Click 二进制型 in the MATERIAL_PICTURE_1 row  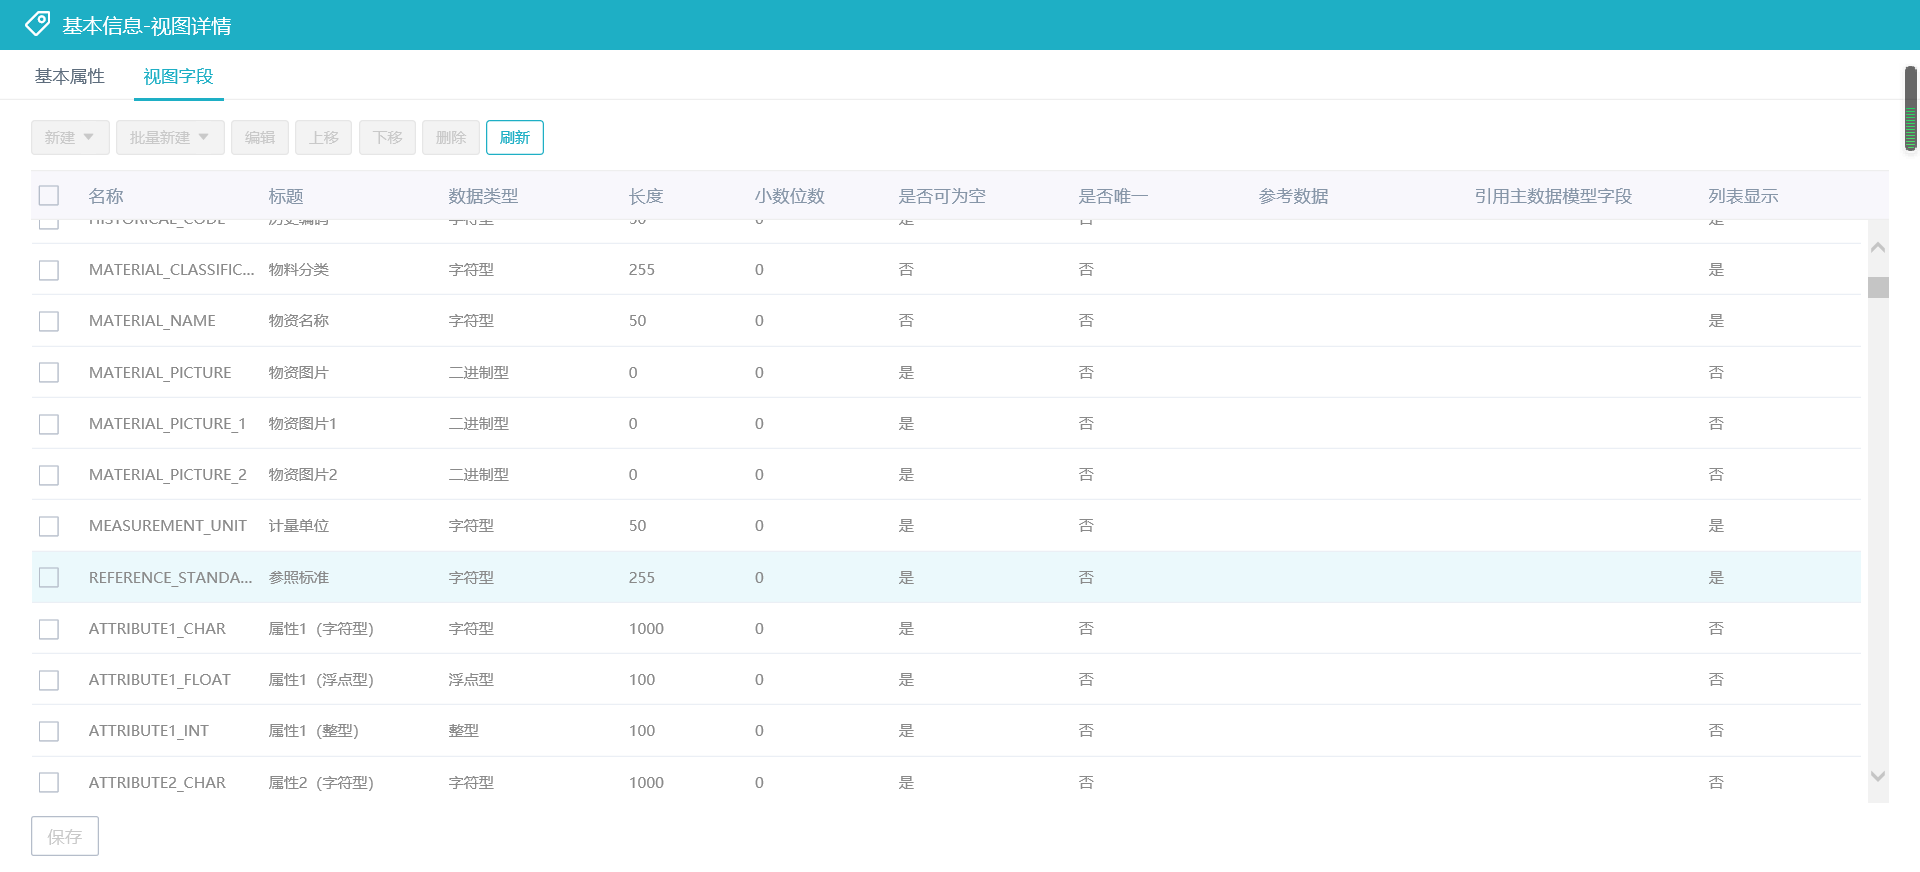point(479,424)
